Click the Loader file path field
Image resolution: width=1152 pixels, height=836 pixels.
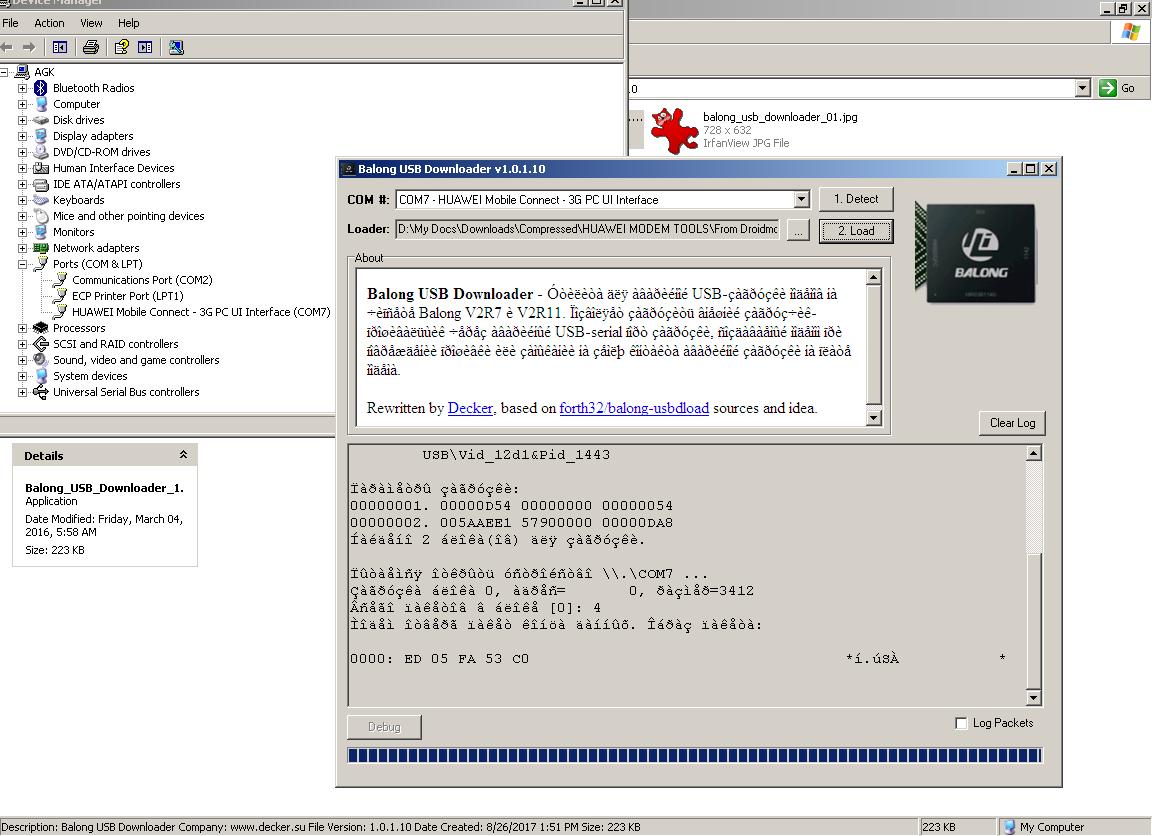pyautogui.click(x=588, y=229)
